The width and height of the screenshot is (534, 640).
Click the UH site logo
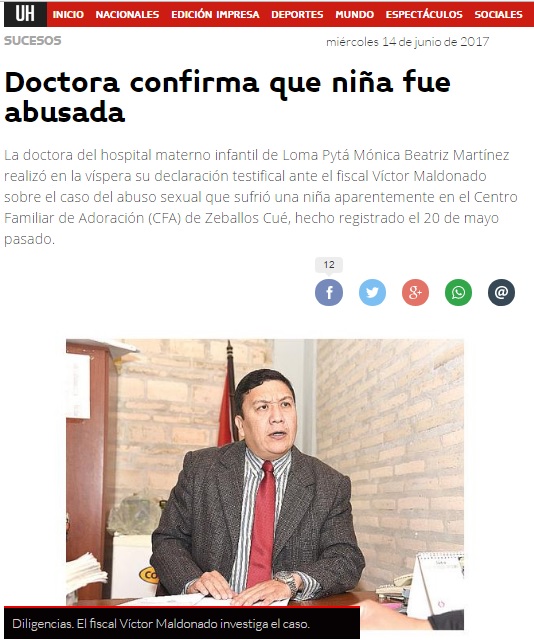tap(25, 14)
